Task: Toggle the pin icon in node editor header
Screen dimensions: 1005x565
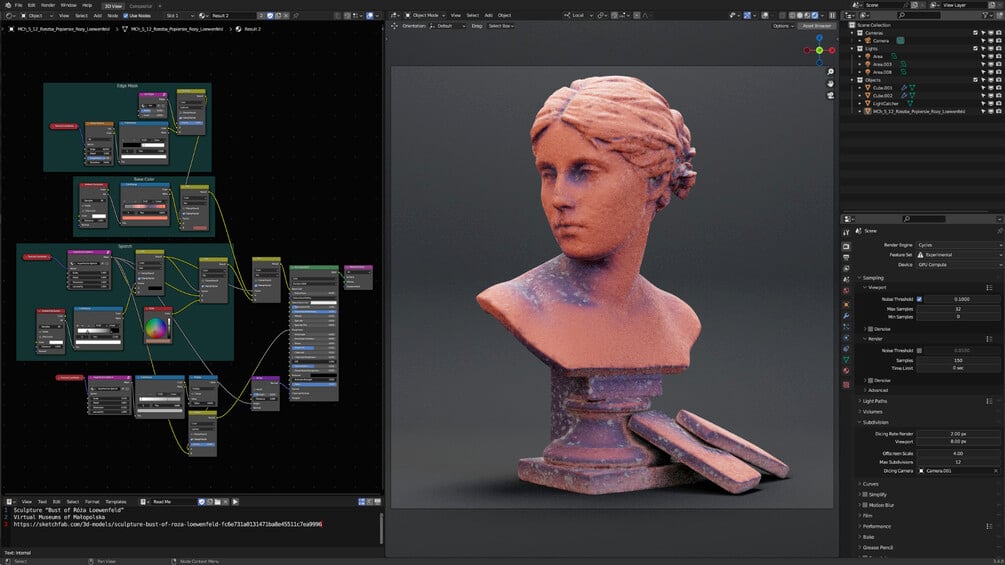Action: (x=295, y=15)
